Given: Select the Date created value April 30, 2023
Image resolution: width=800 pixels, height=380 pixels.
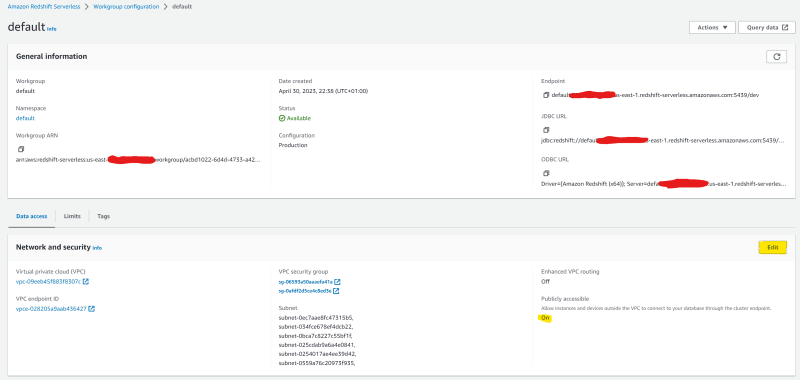Looking at the screenshot, I should pyautogui.click(x=323, y=91).
